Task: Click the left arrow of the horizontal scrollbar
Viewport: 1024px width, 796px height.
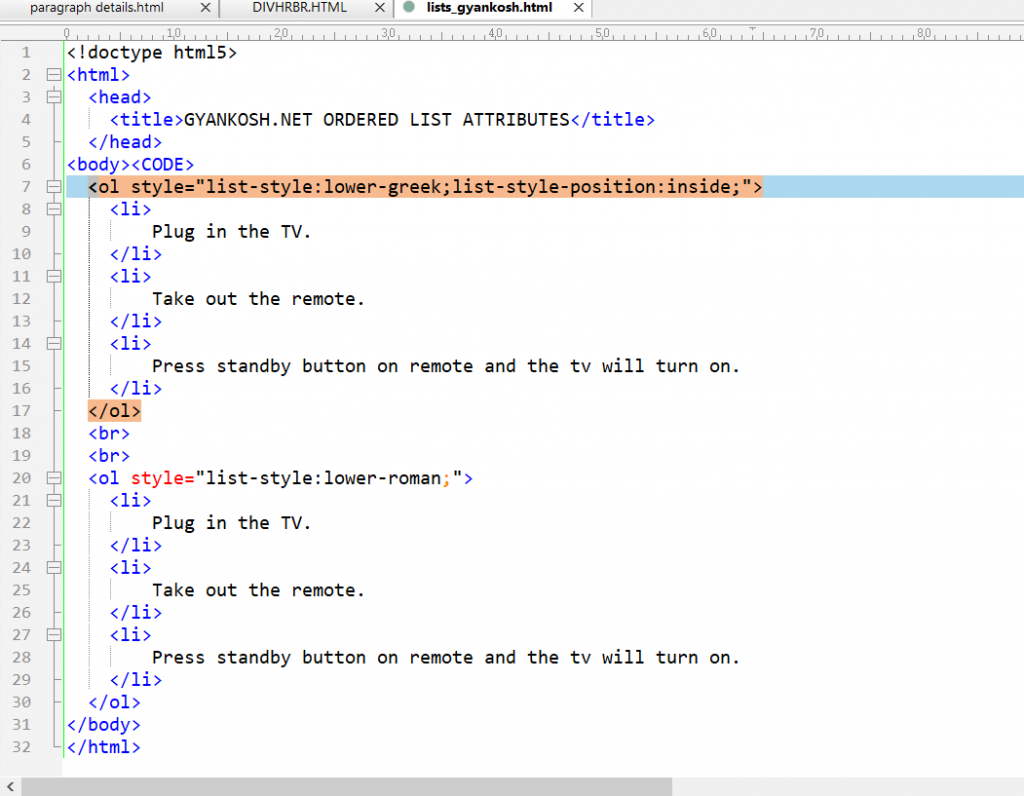Action: click(x=9, y=788)
